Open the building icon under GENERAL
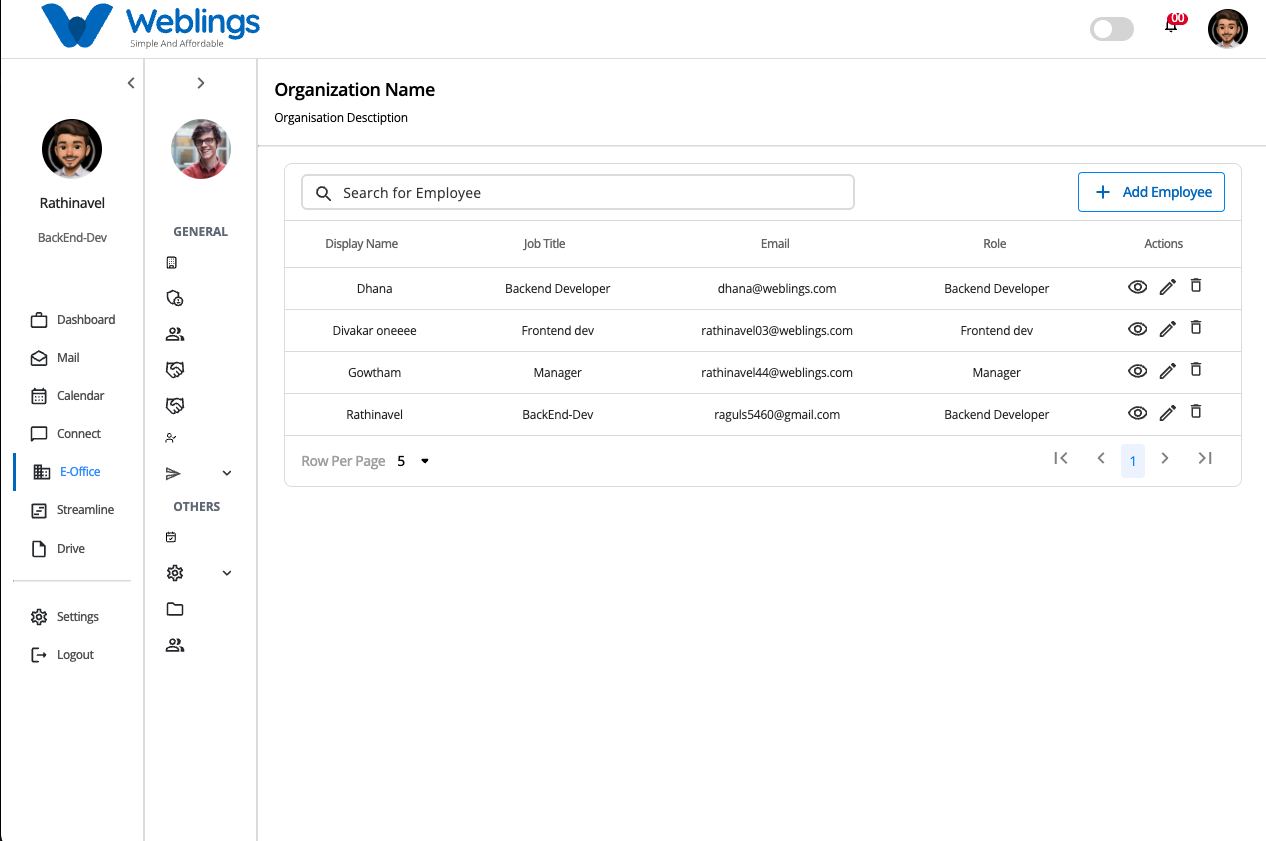1266x841 pixels. [x=171, y=263]
